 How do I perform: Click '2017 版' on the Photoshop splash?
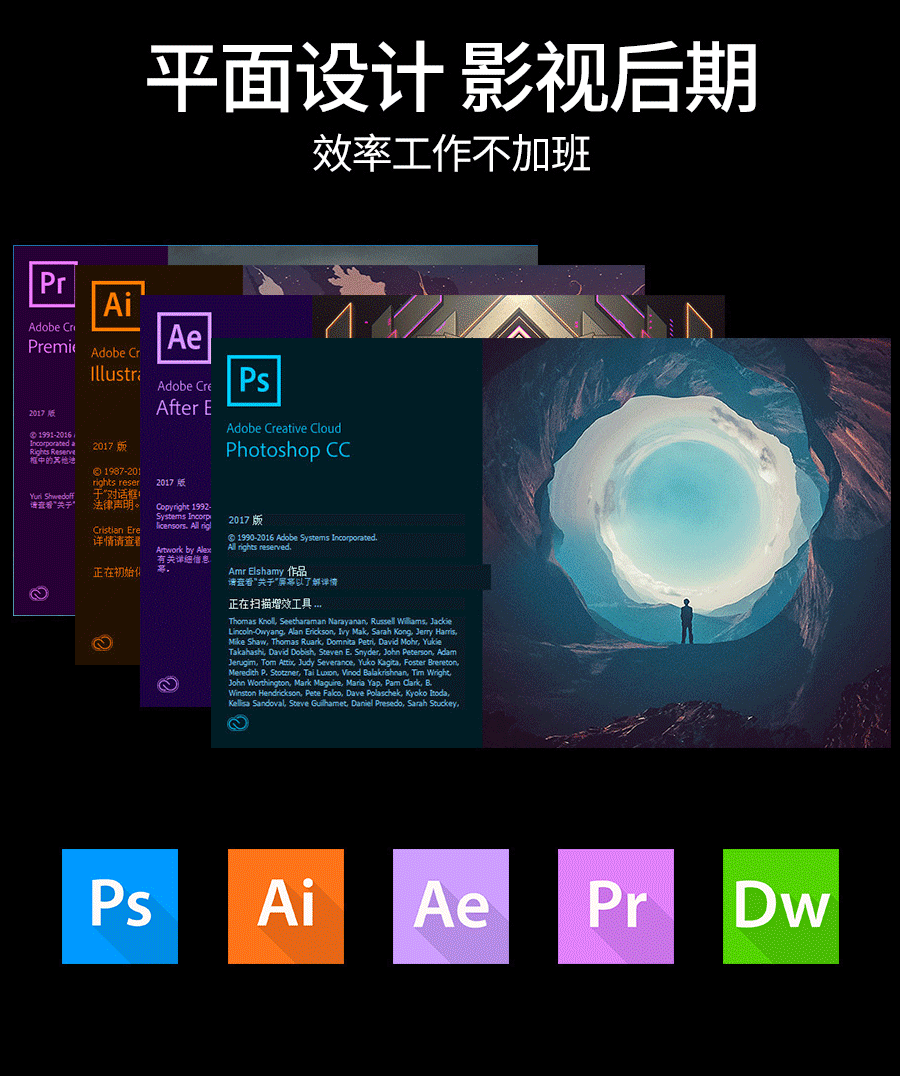[x=245, y=520]
